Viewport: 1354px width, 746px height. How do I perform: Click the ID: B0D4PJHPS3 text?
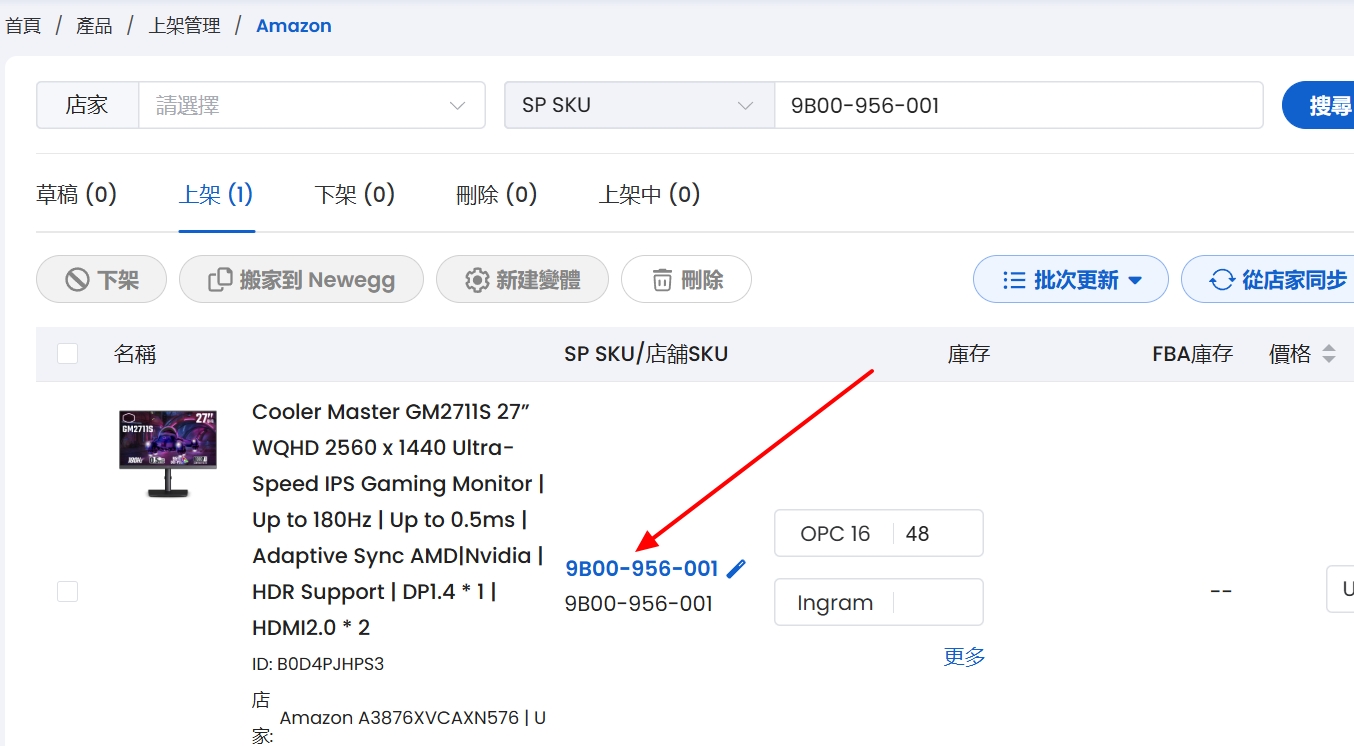[x=318, y=664]
